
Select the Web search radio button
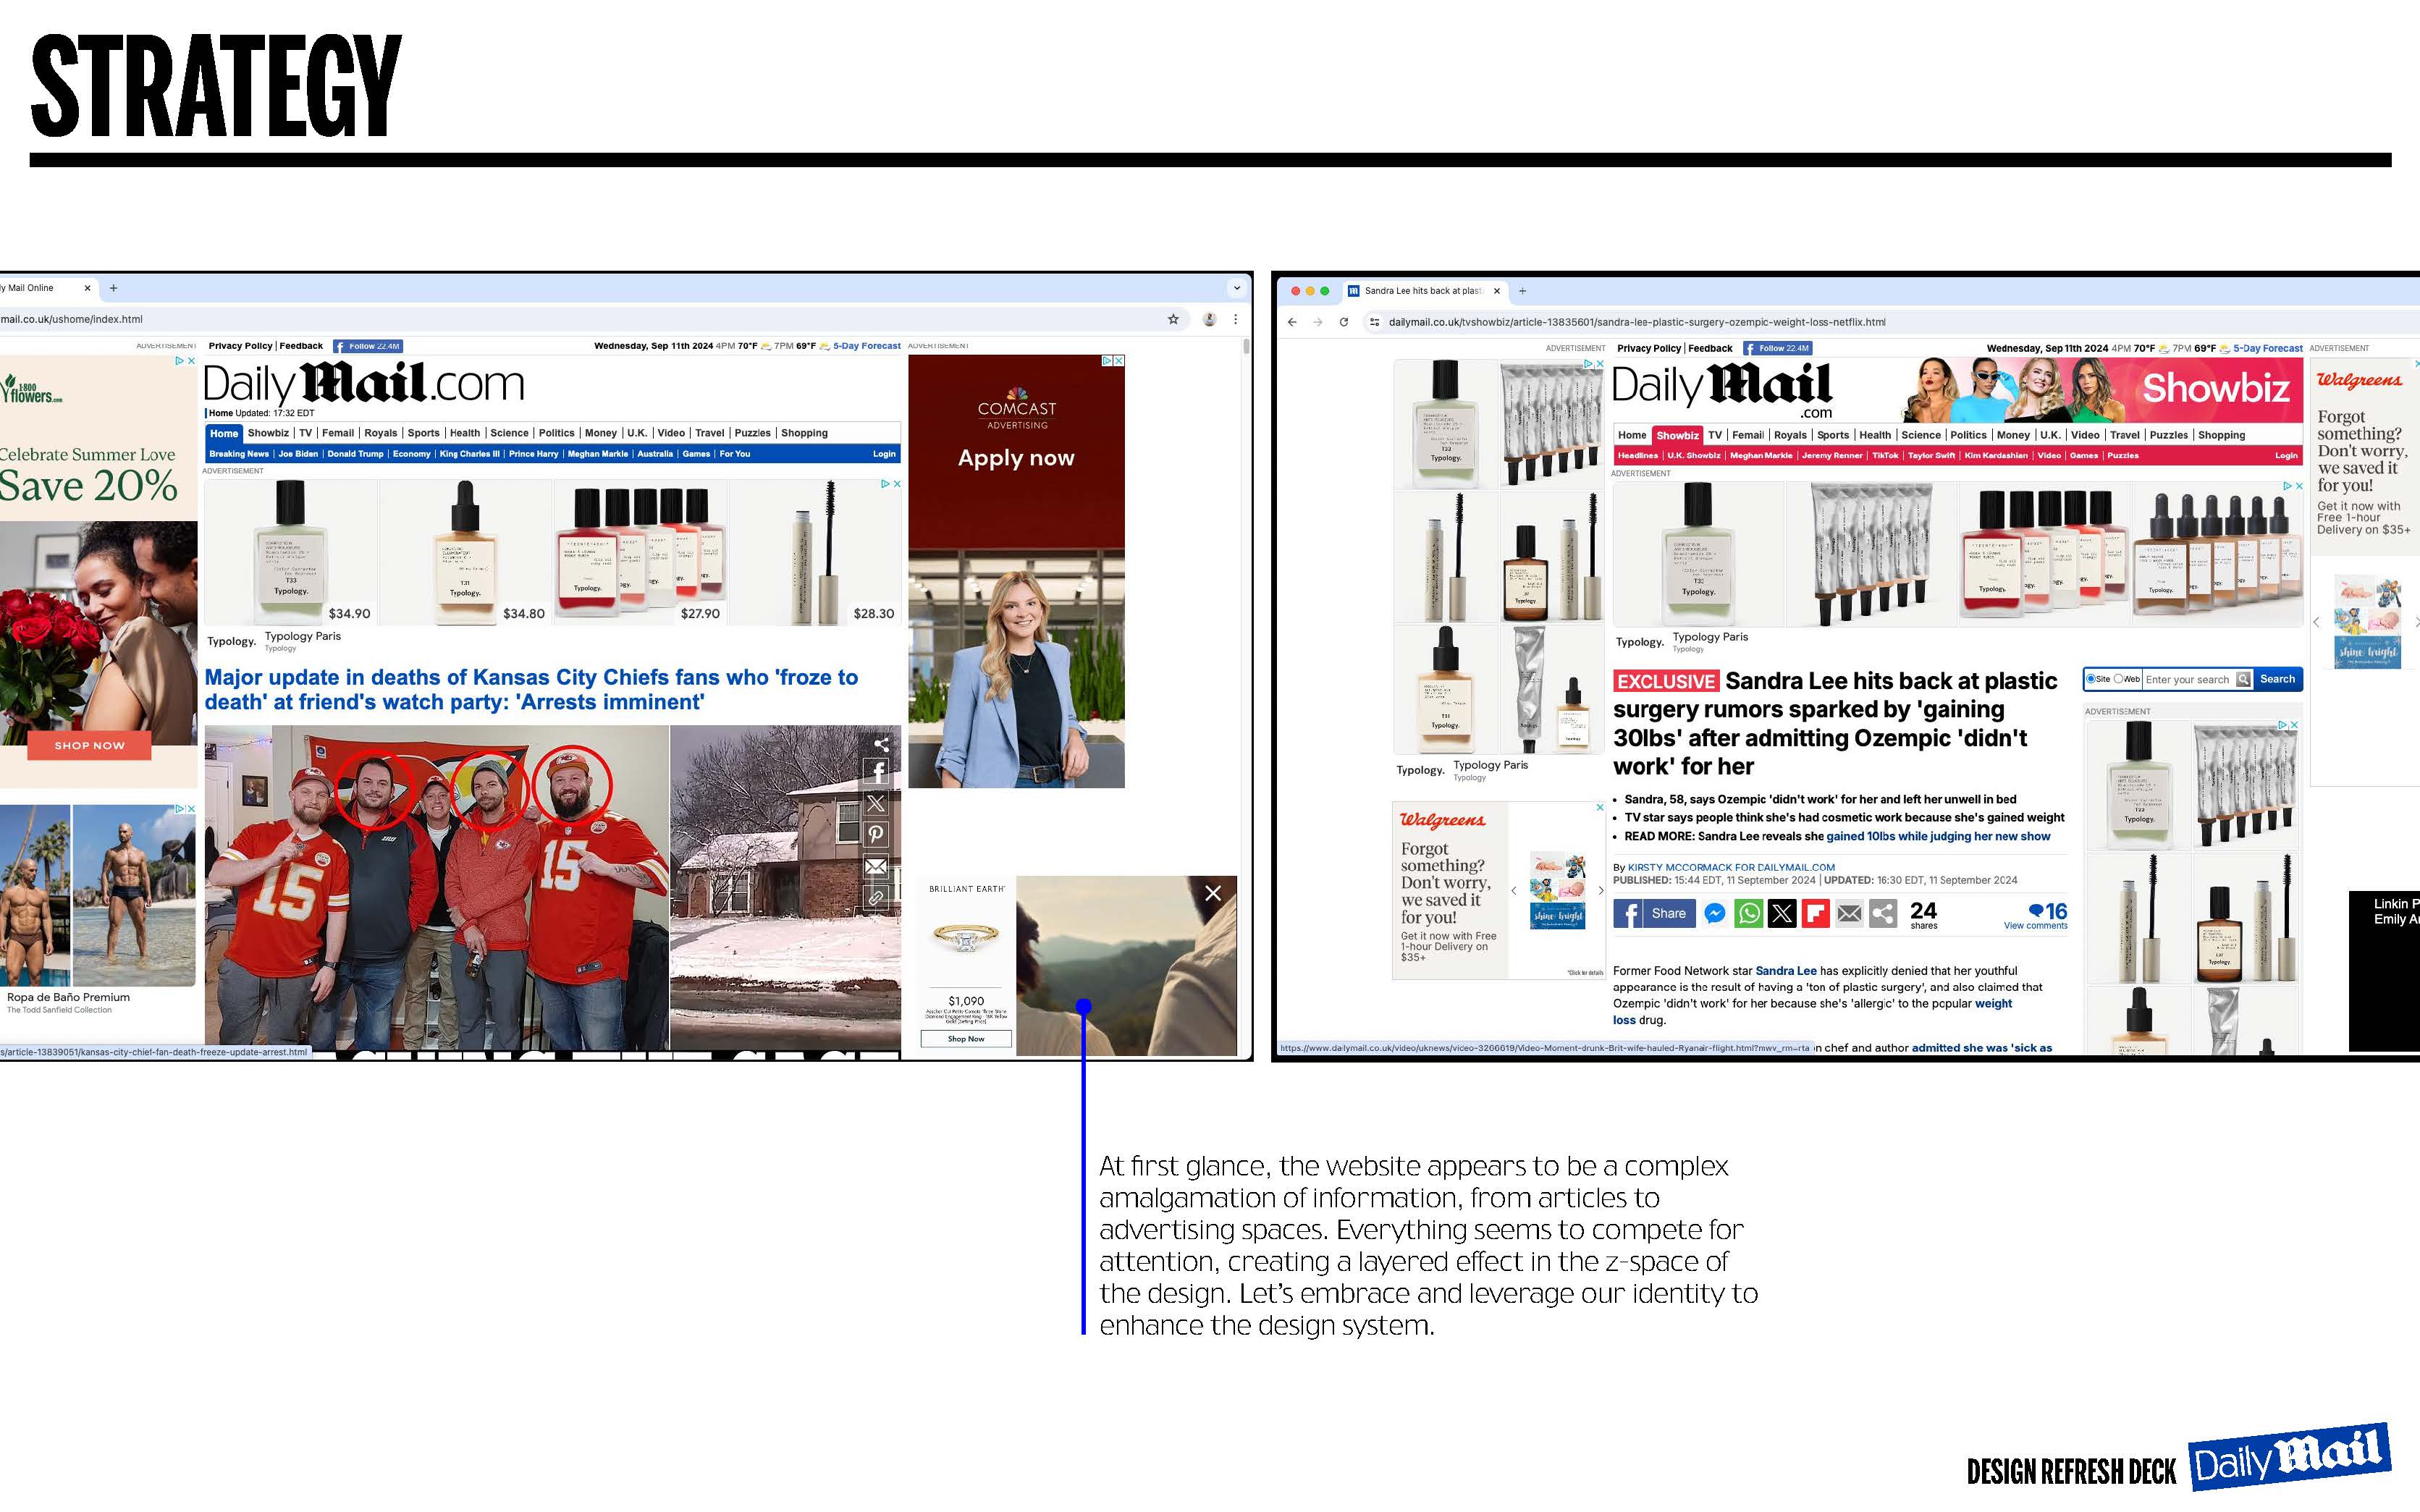2118,679
